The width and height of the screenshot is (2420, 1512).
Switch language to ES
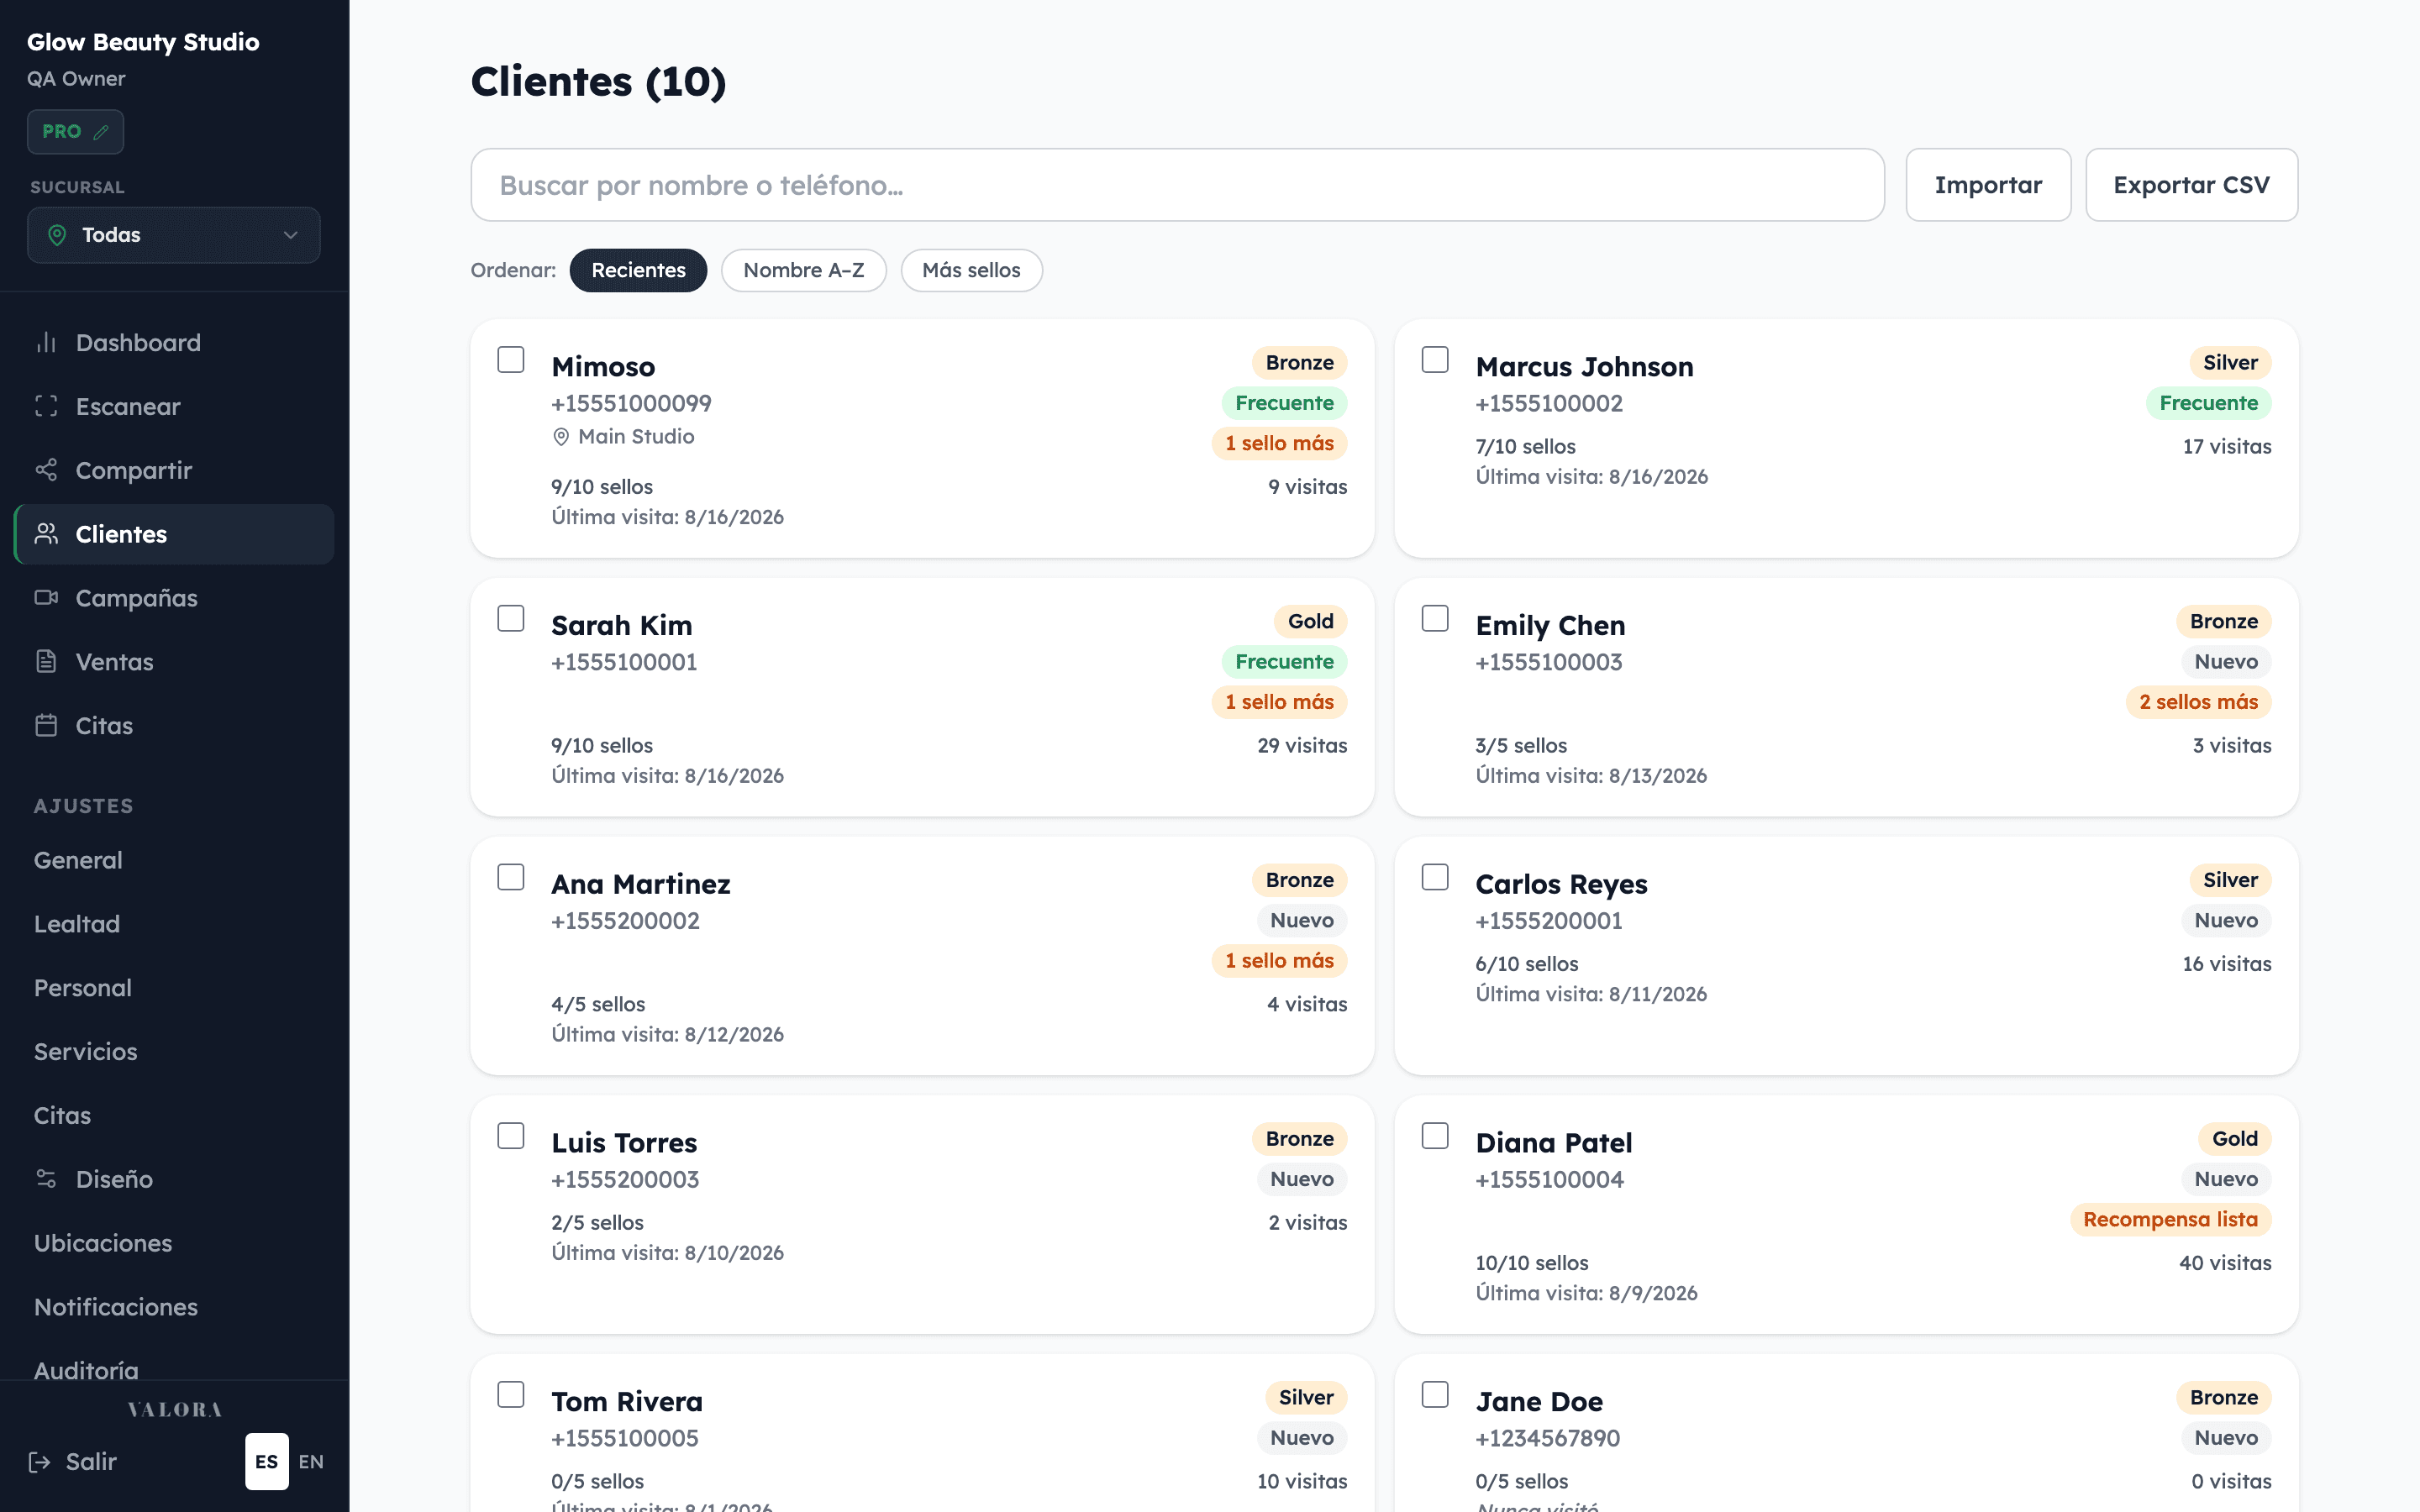[x=267, y=1462]
